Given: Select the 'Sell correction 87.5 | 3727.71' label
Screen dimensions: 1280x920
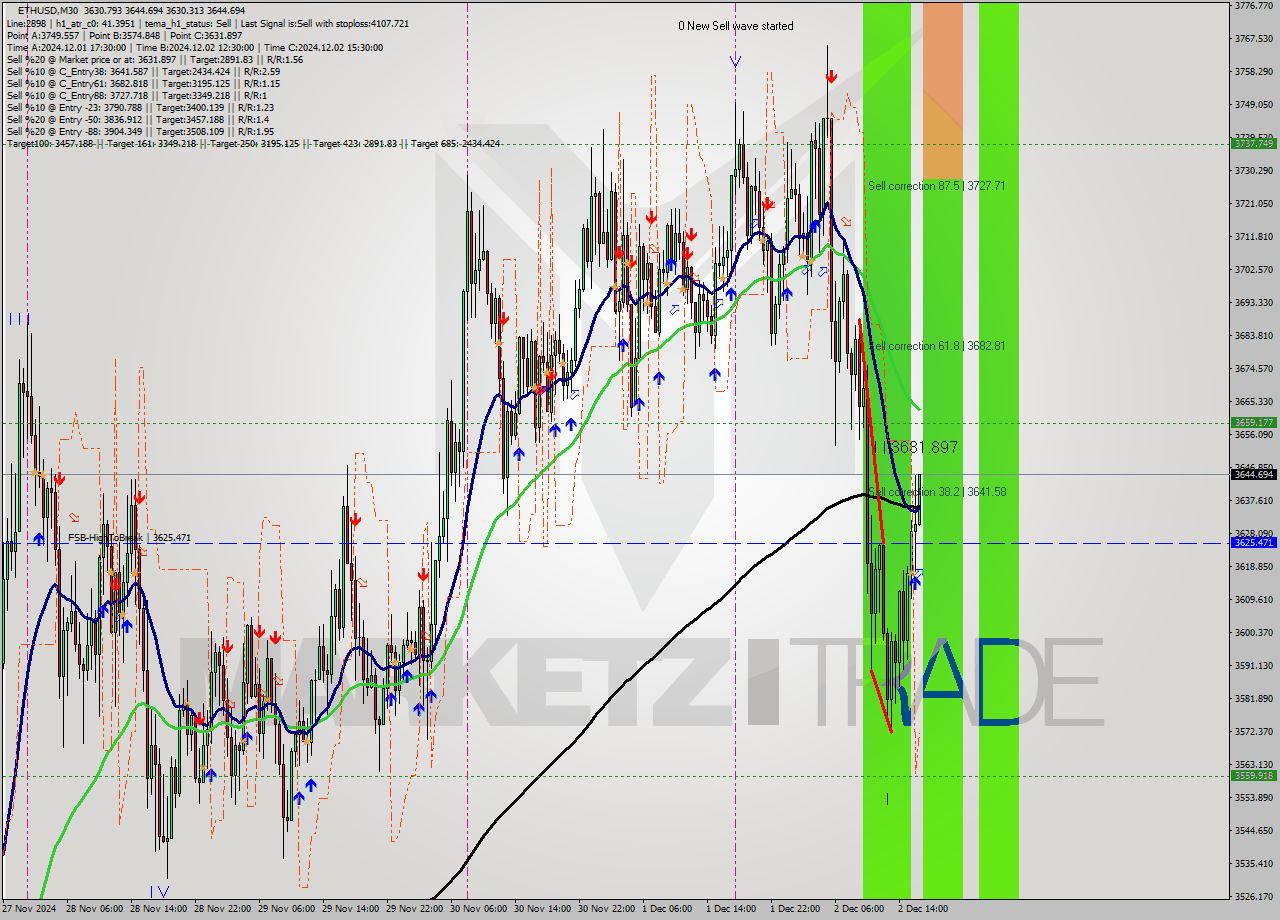Looking at the screenshot, I should [937, 186].
